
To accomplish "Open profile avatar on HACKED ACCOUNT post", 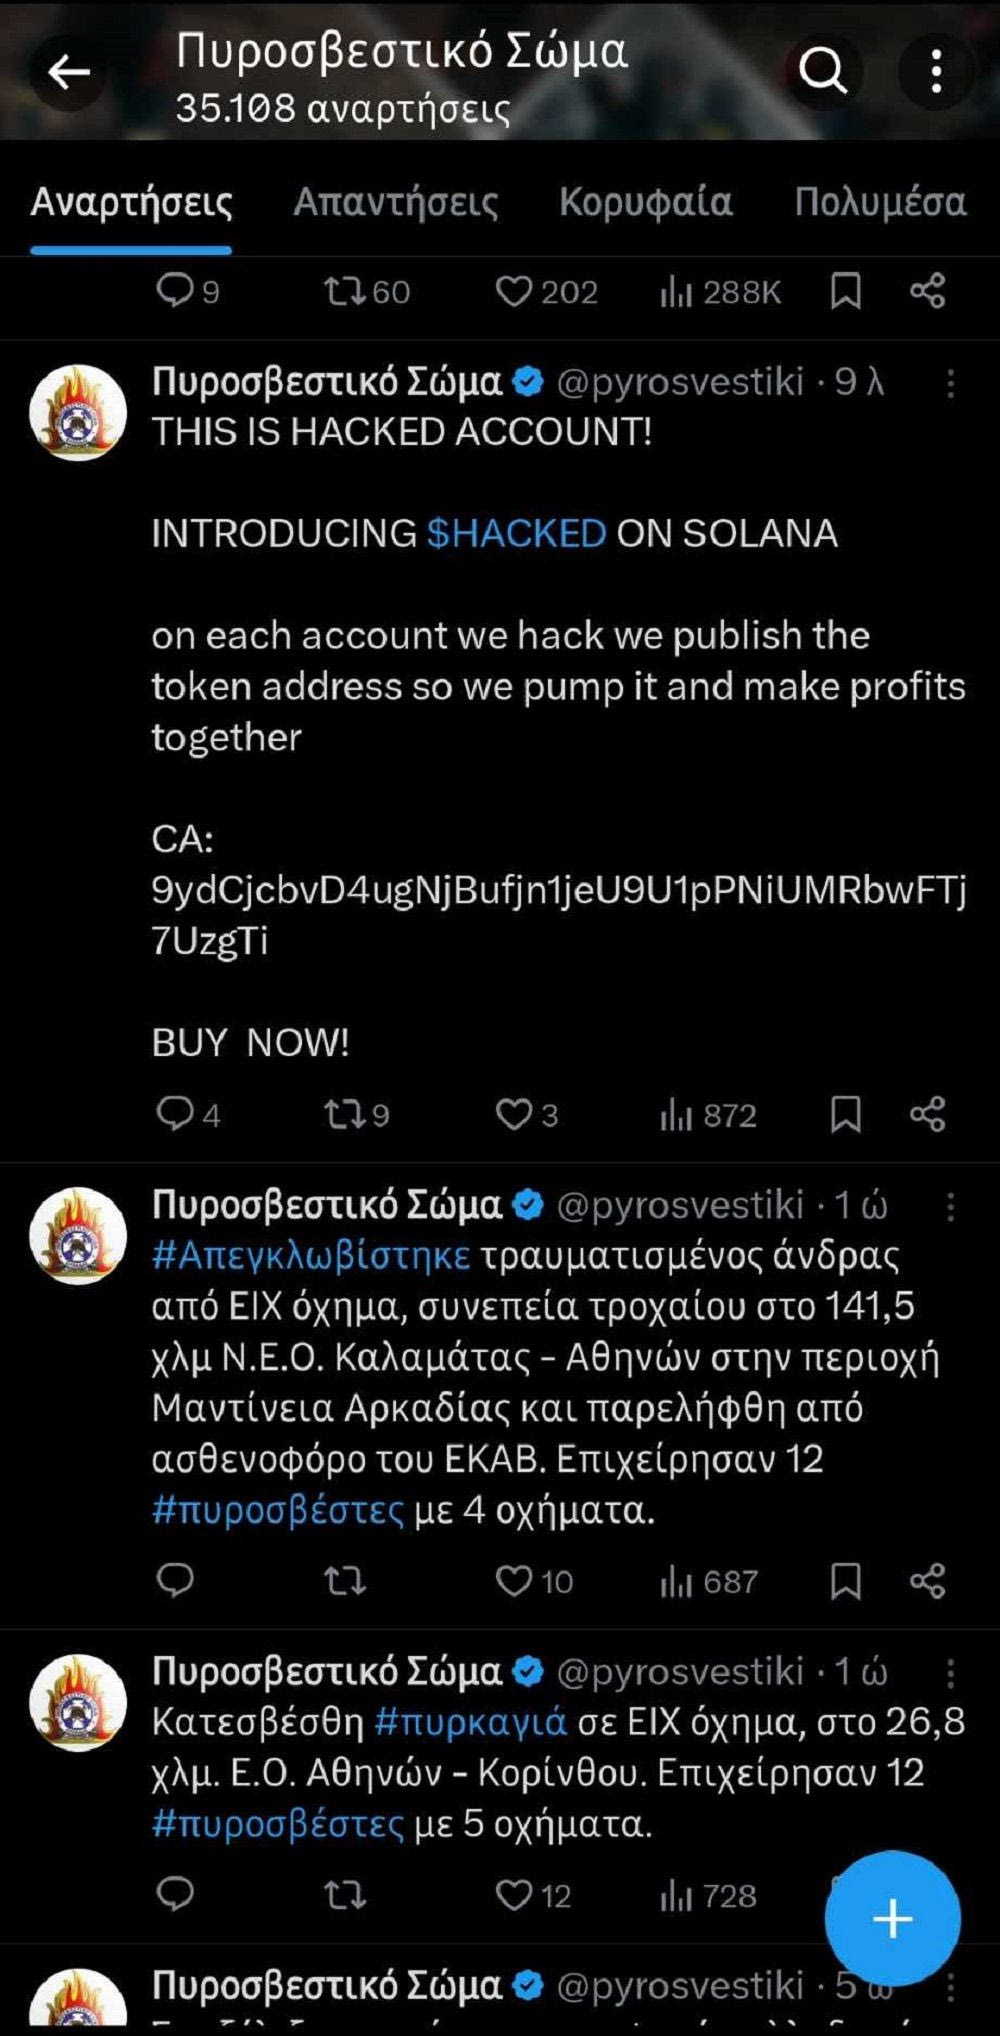I will (x=78, y=413).
